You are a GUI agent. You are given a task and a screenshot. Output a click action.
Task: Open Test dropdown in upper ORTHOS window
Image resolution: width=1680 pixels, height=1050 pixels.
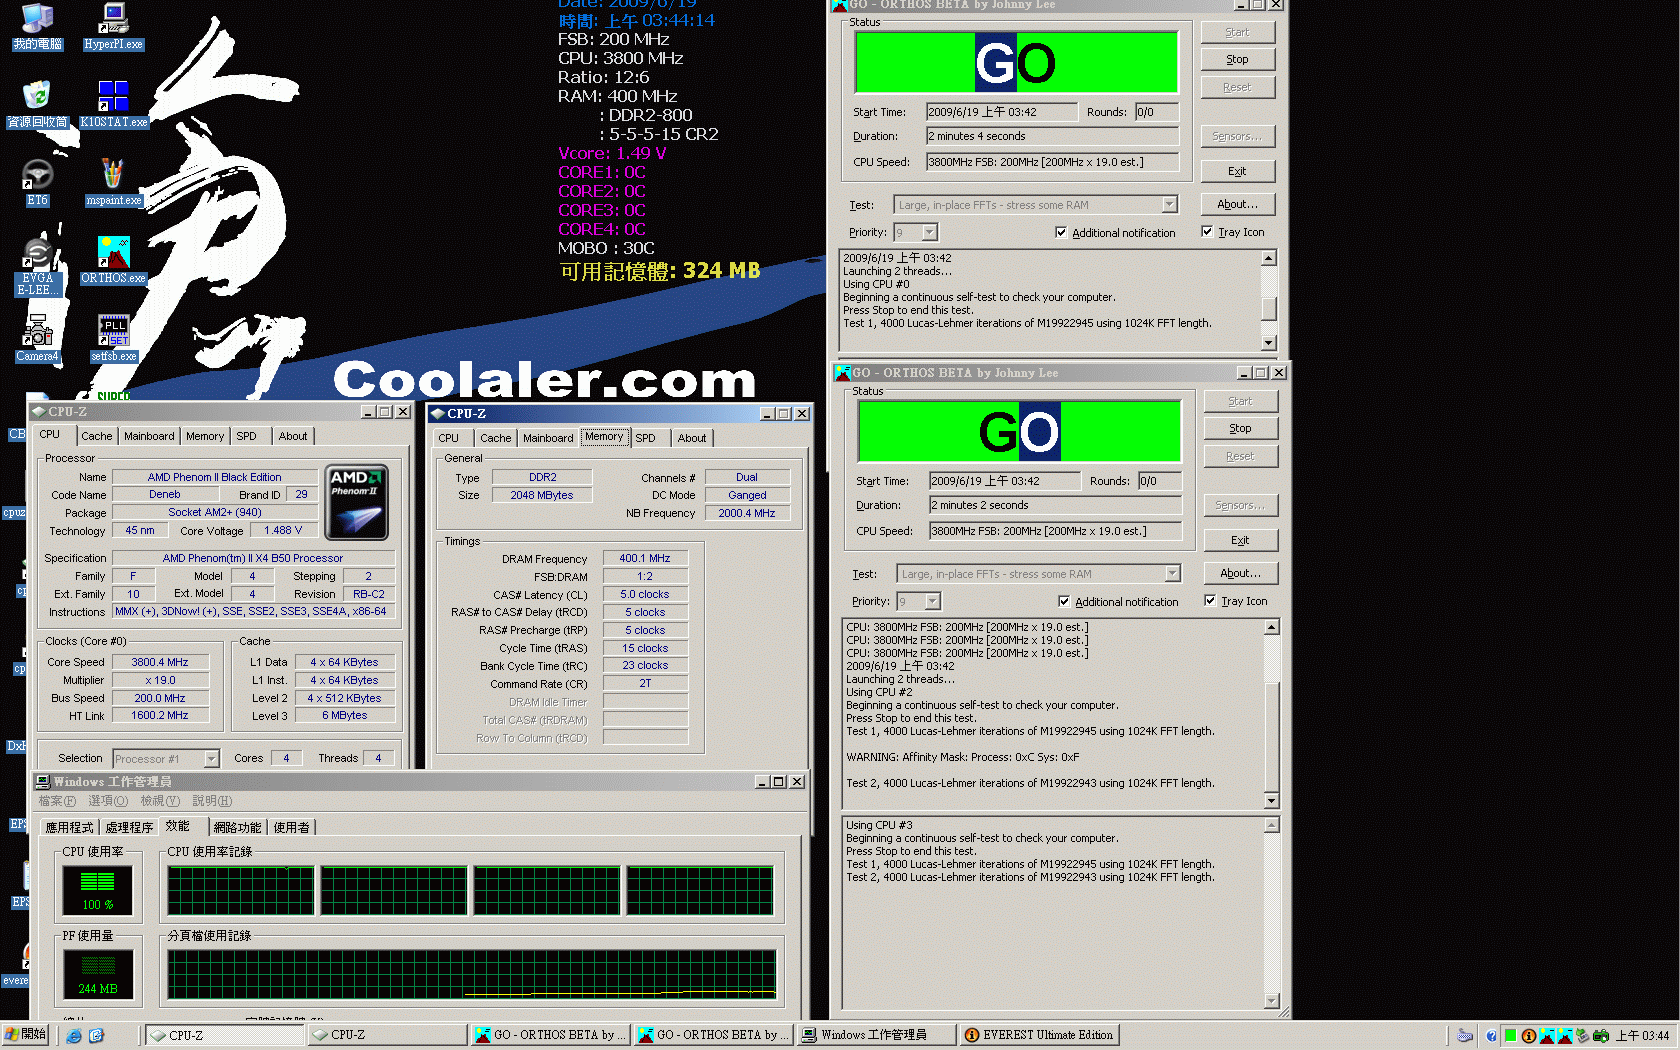[1169, 205]
